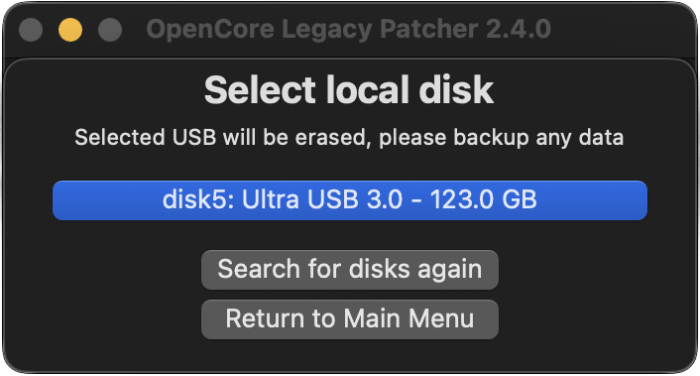Click the version number 2.4.0 in title
The width and height of the screenshot is (700, 376).
518,29
